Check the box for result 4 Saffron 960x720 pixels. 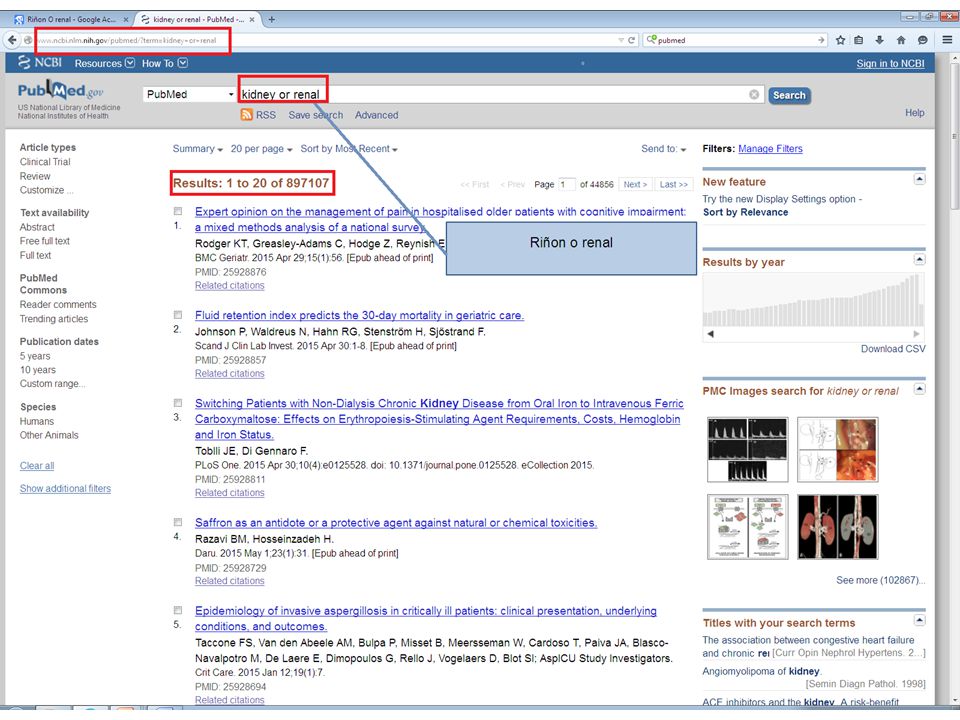pos(178,522)
